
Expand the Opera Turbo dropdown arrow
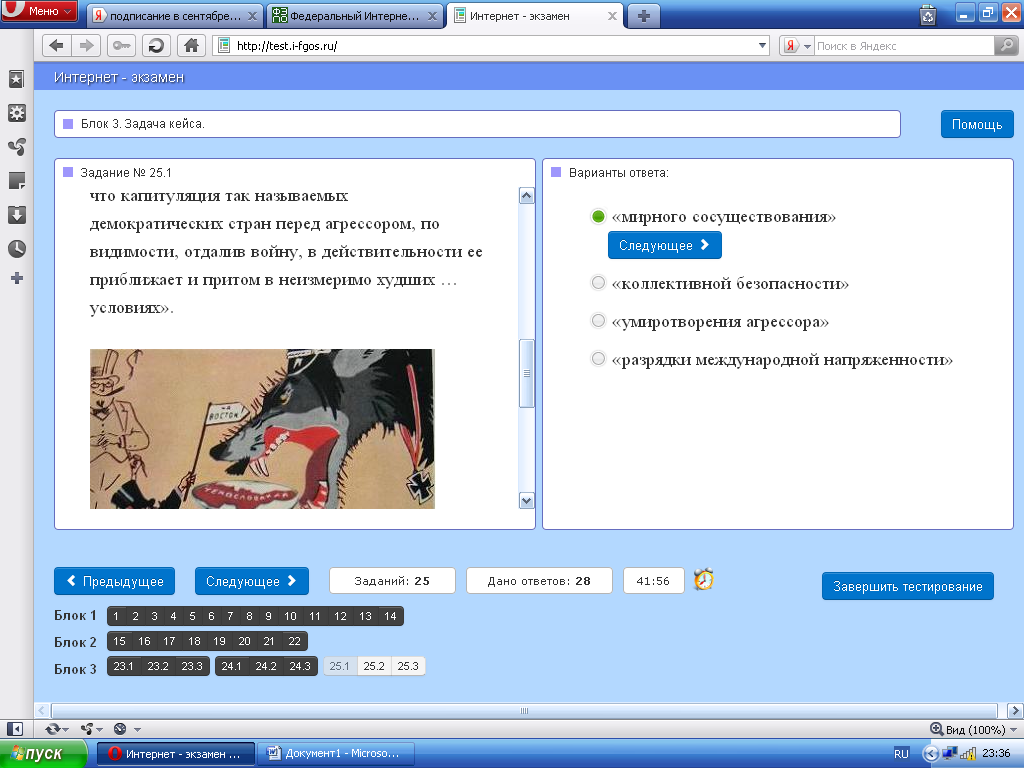click(137, 729)
